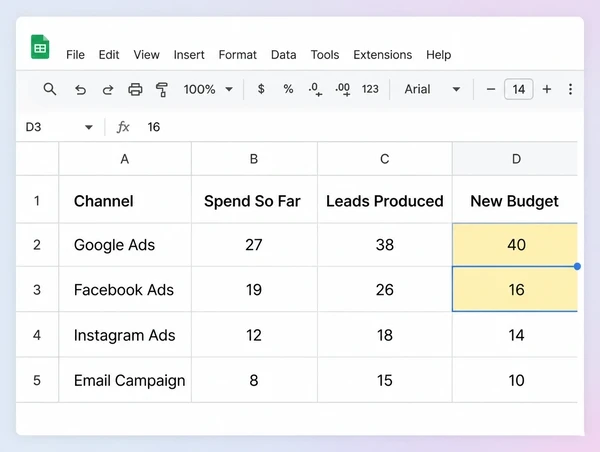The width and height of the screenshot is (600, 452).
Task: Expand the D3 name box dropdown arrow
Action: [x=89, y=127]
